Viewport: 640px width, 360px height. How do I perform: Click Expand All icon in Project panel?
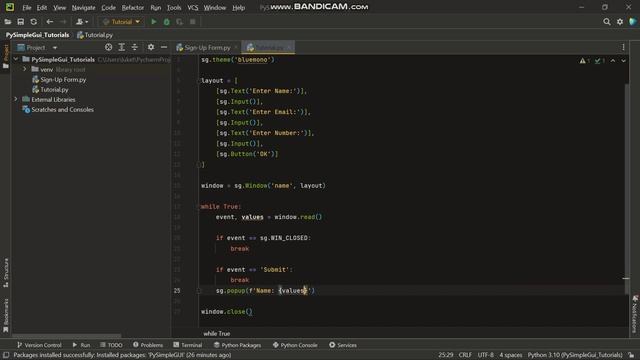pos(122,47)
